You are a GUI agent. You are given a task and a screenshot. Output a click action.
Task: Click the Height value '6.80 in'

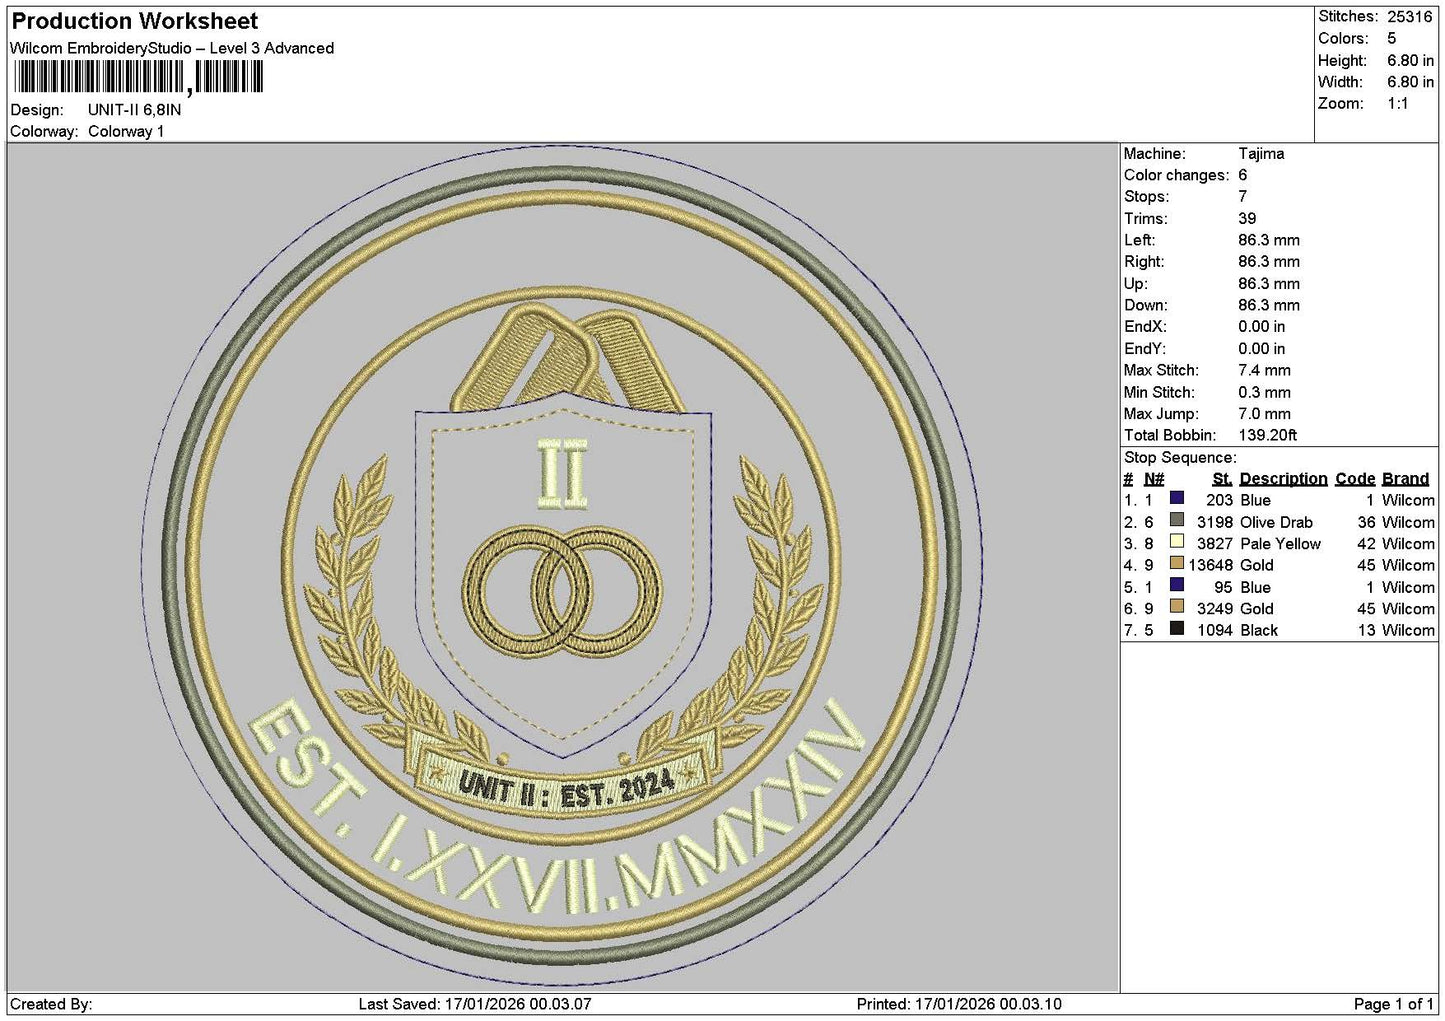click(x=1411, y=61)
